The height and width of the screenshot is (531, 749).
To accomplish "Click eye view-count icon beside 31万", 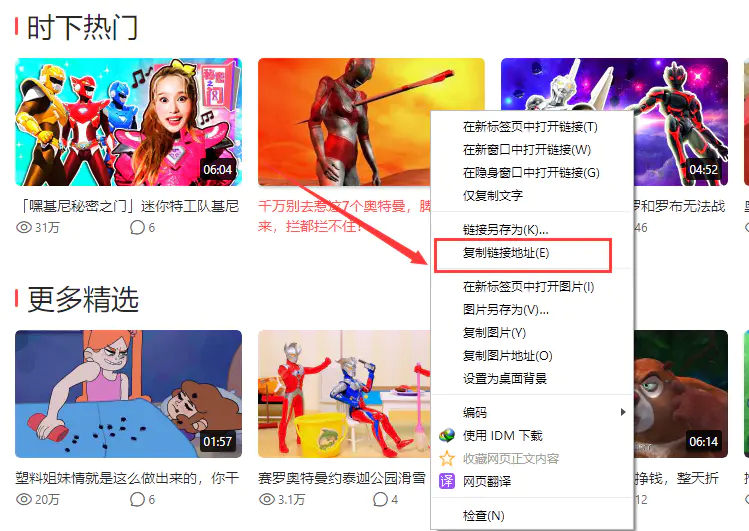I will pos(24,227).
